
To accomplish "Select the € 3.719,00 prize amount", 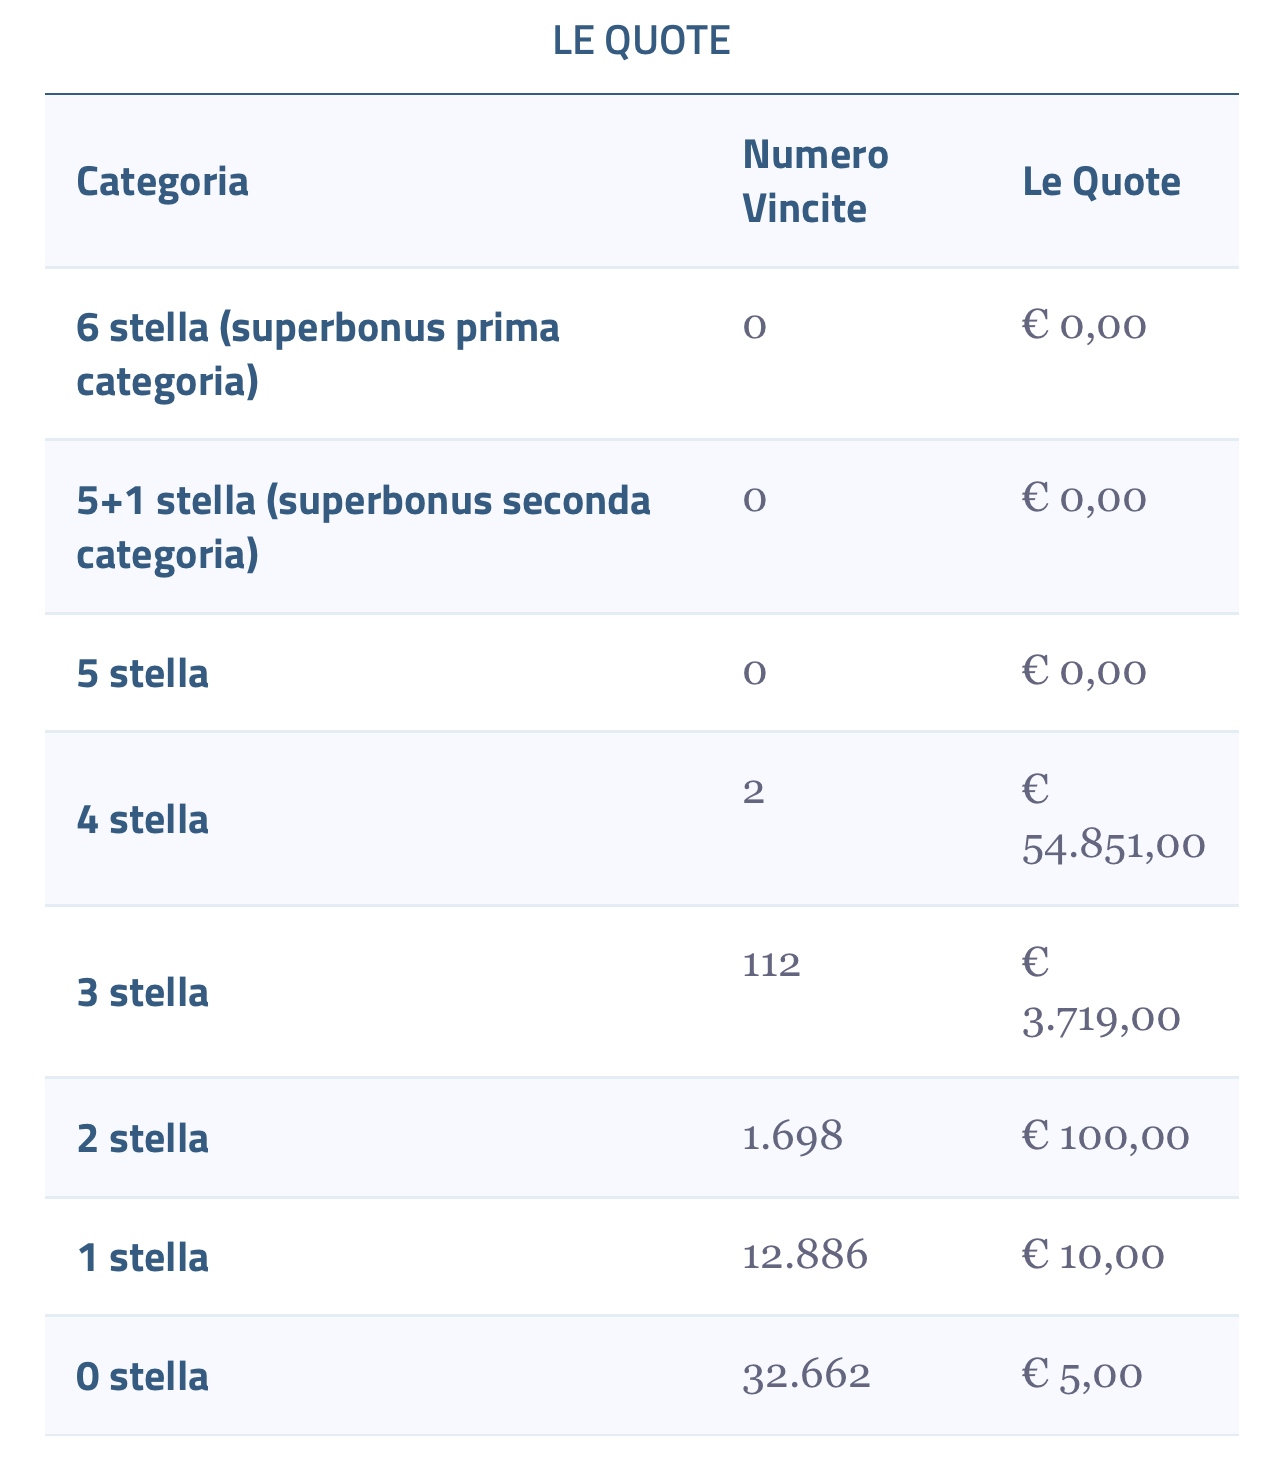I will (1101, 991).
